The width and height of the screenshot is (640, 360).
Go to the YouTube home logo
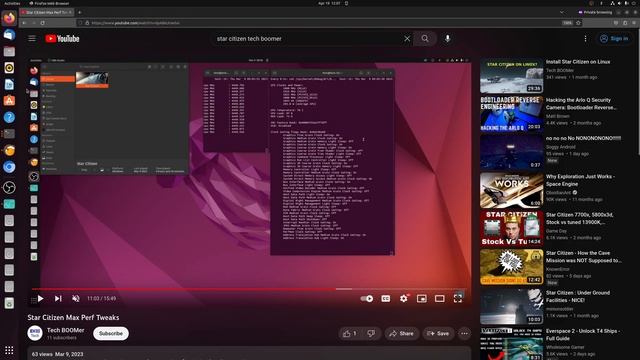(62, 38)
